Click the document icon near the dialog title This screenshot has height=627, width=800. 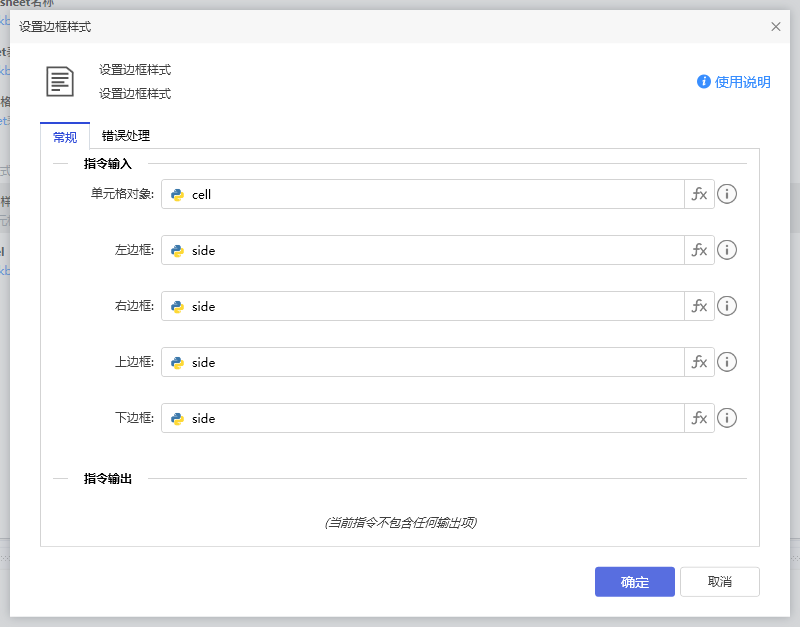[60, 82]
